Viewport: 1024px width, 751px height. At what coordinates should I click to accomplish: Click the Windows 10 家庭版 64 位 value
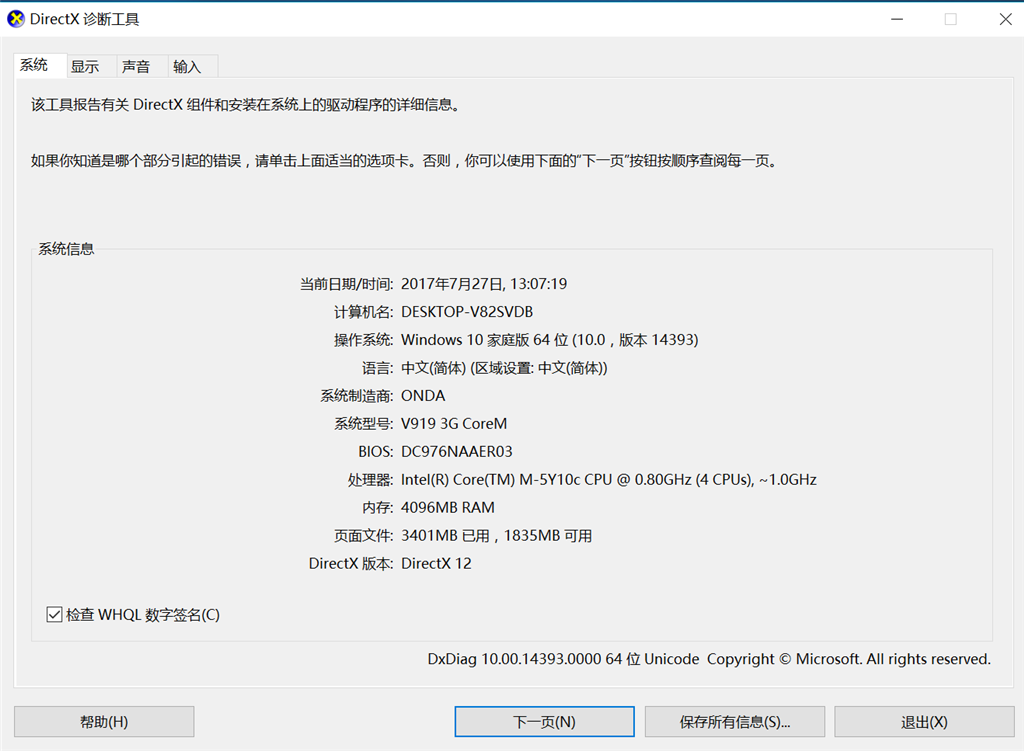point(549,340)
